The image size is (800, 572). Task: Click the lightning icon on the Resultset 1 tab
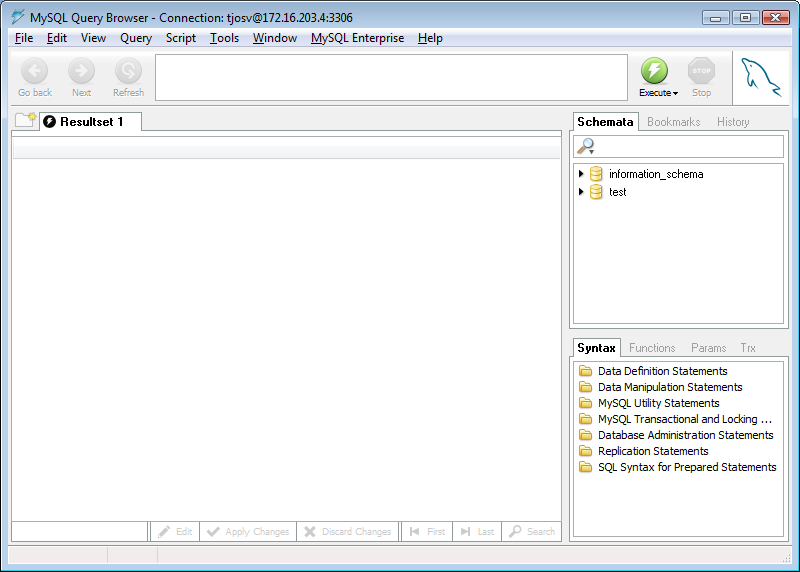click(49, 121)
